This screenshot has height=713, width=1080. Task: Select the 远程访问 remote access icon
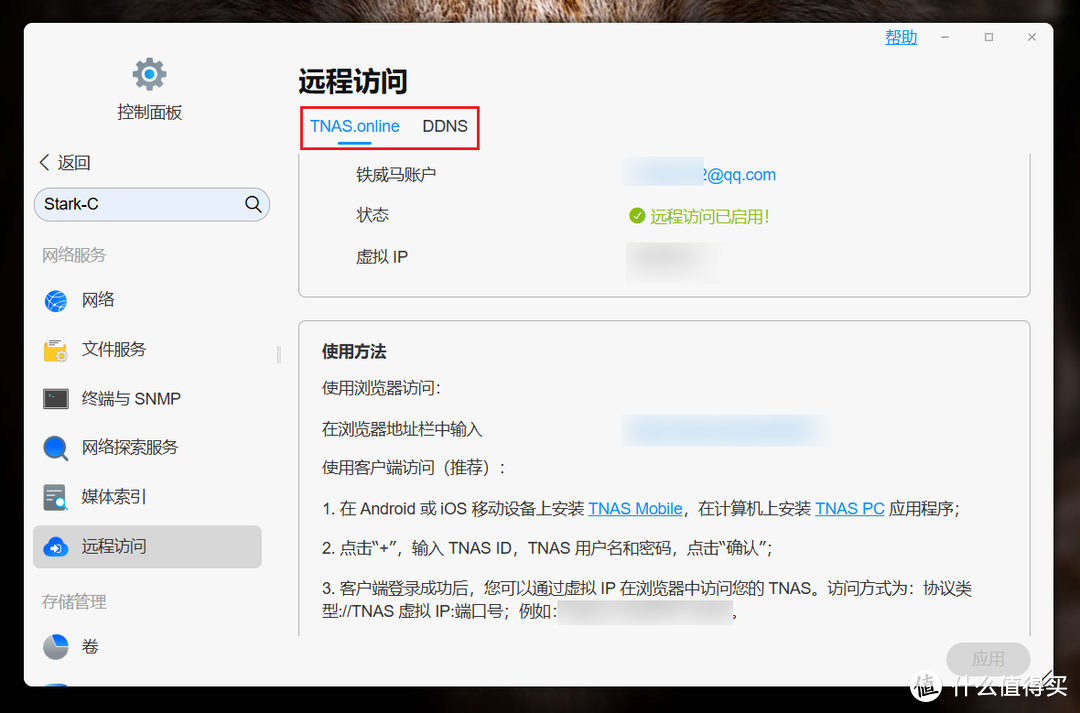point(55,546)
